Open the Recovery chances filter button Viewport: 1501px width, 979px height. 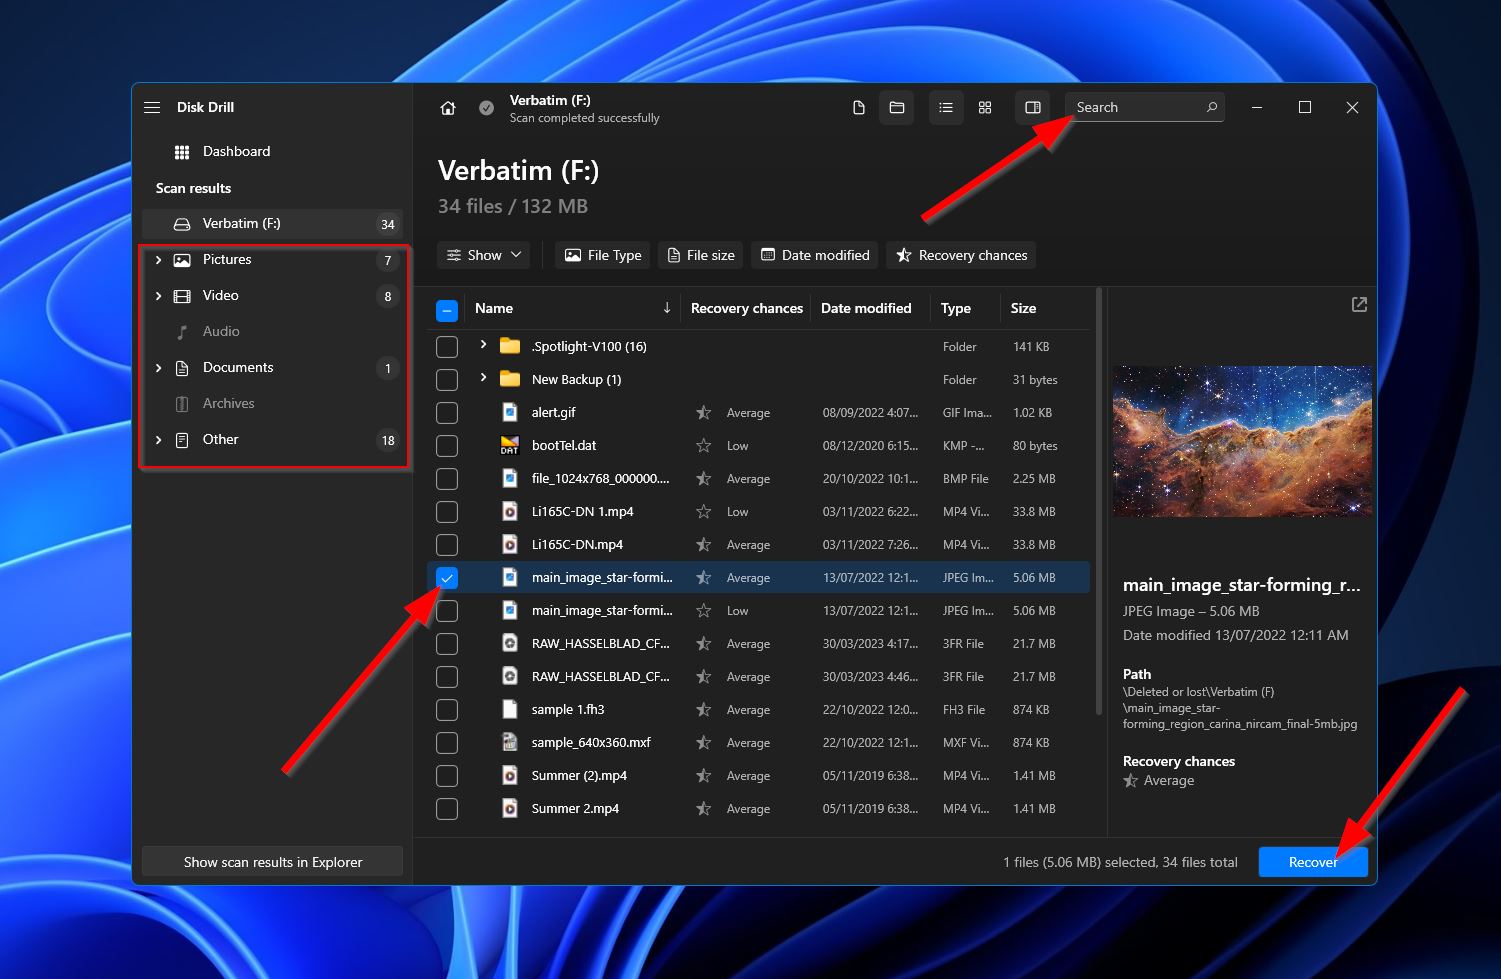tap(961, 255)
